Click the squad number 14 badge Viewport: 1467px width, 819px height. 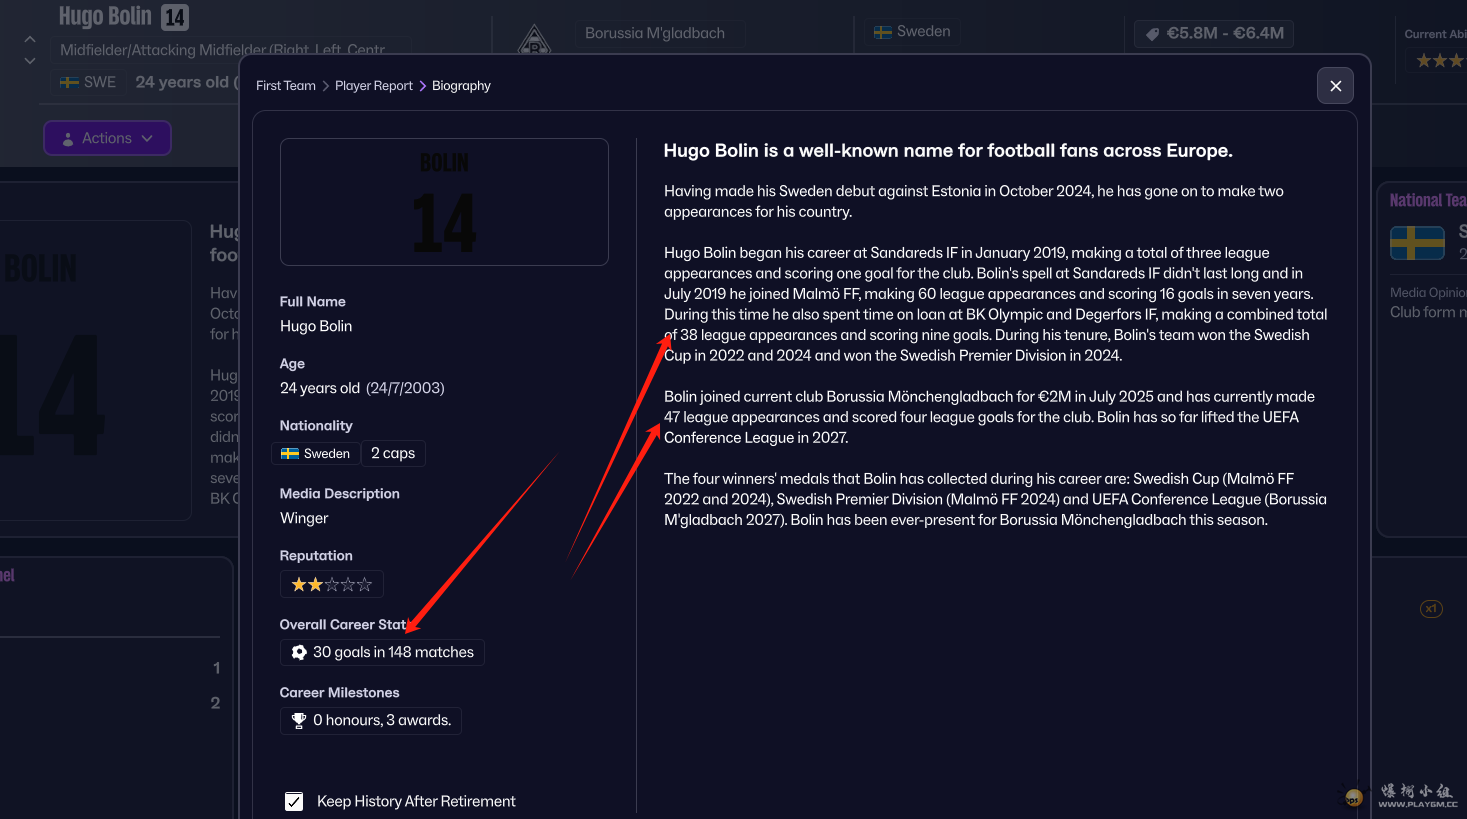[x=175, y=17]
